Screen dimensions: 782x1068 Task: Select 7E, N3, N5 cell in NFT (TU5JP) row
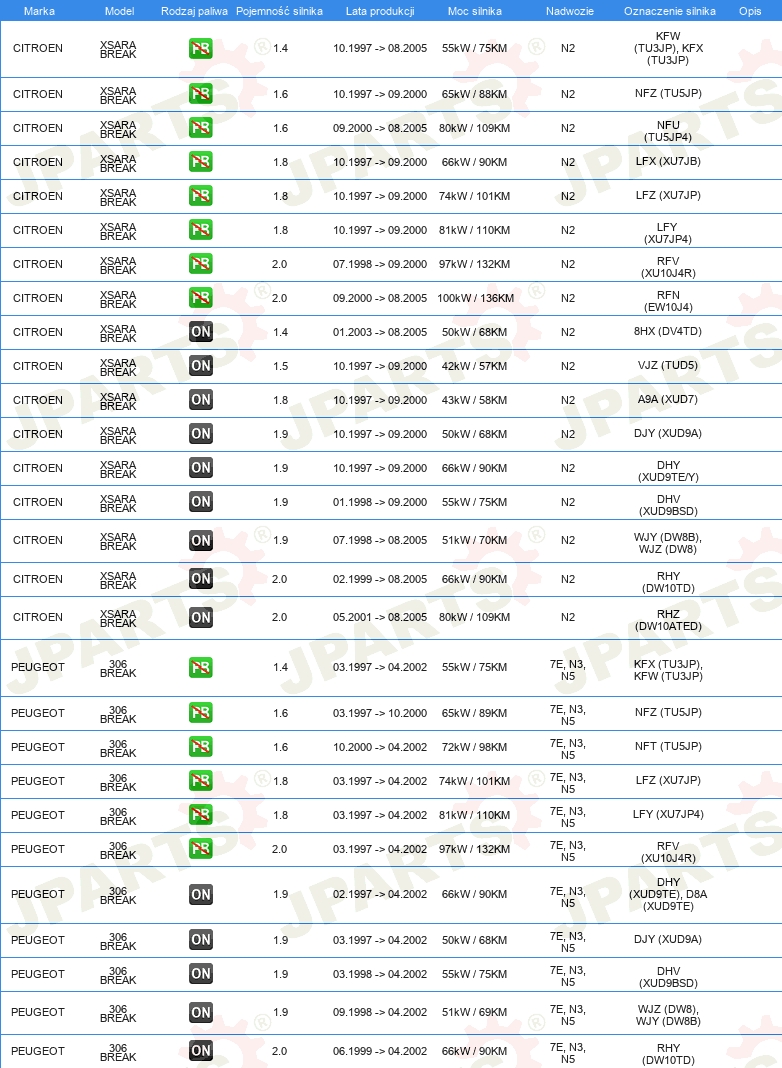click(568, 749)
